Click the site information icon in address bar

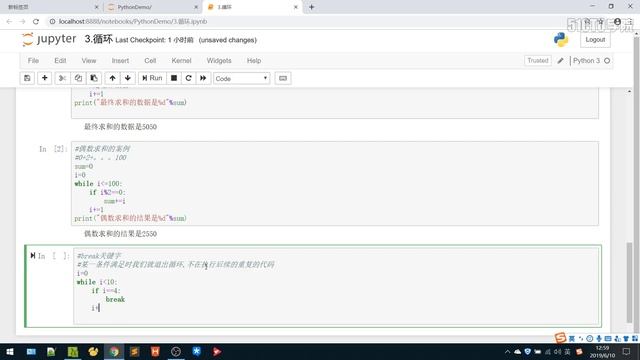[52, 21]
